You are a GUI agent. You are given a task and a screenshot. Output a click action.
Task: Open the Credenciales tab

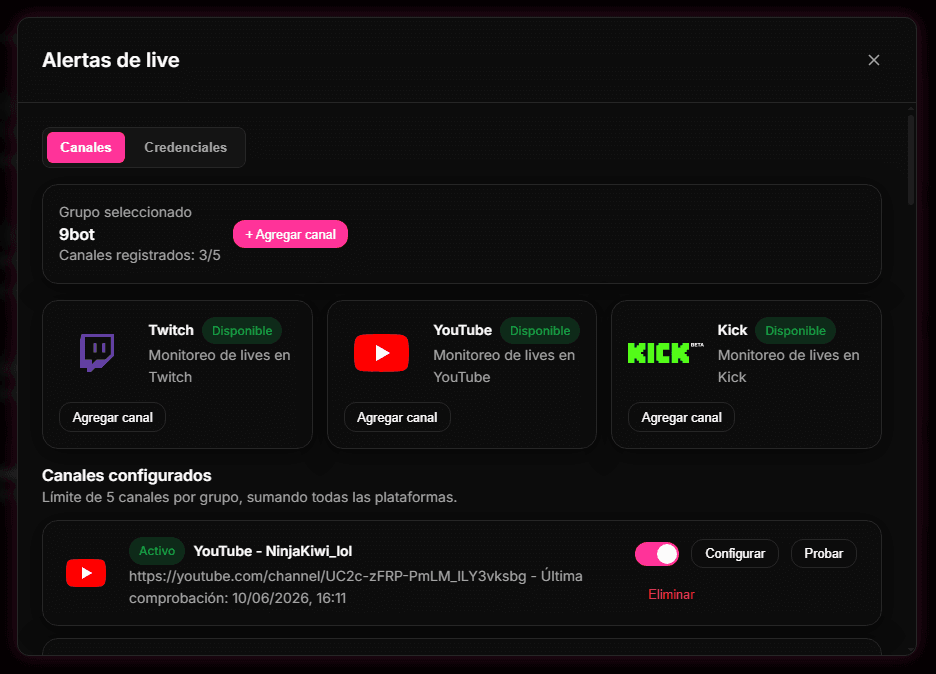(x=186, y=147)
